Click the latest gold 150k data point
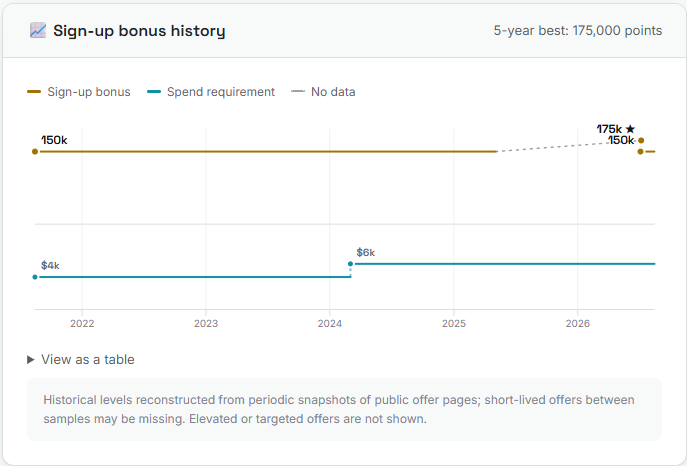 click(x=641, y=152)
